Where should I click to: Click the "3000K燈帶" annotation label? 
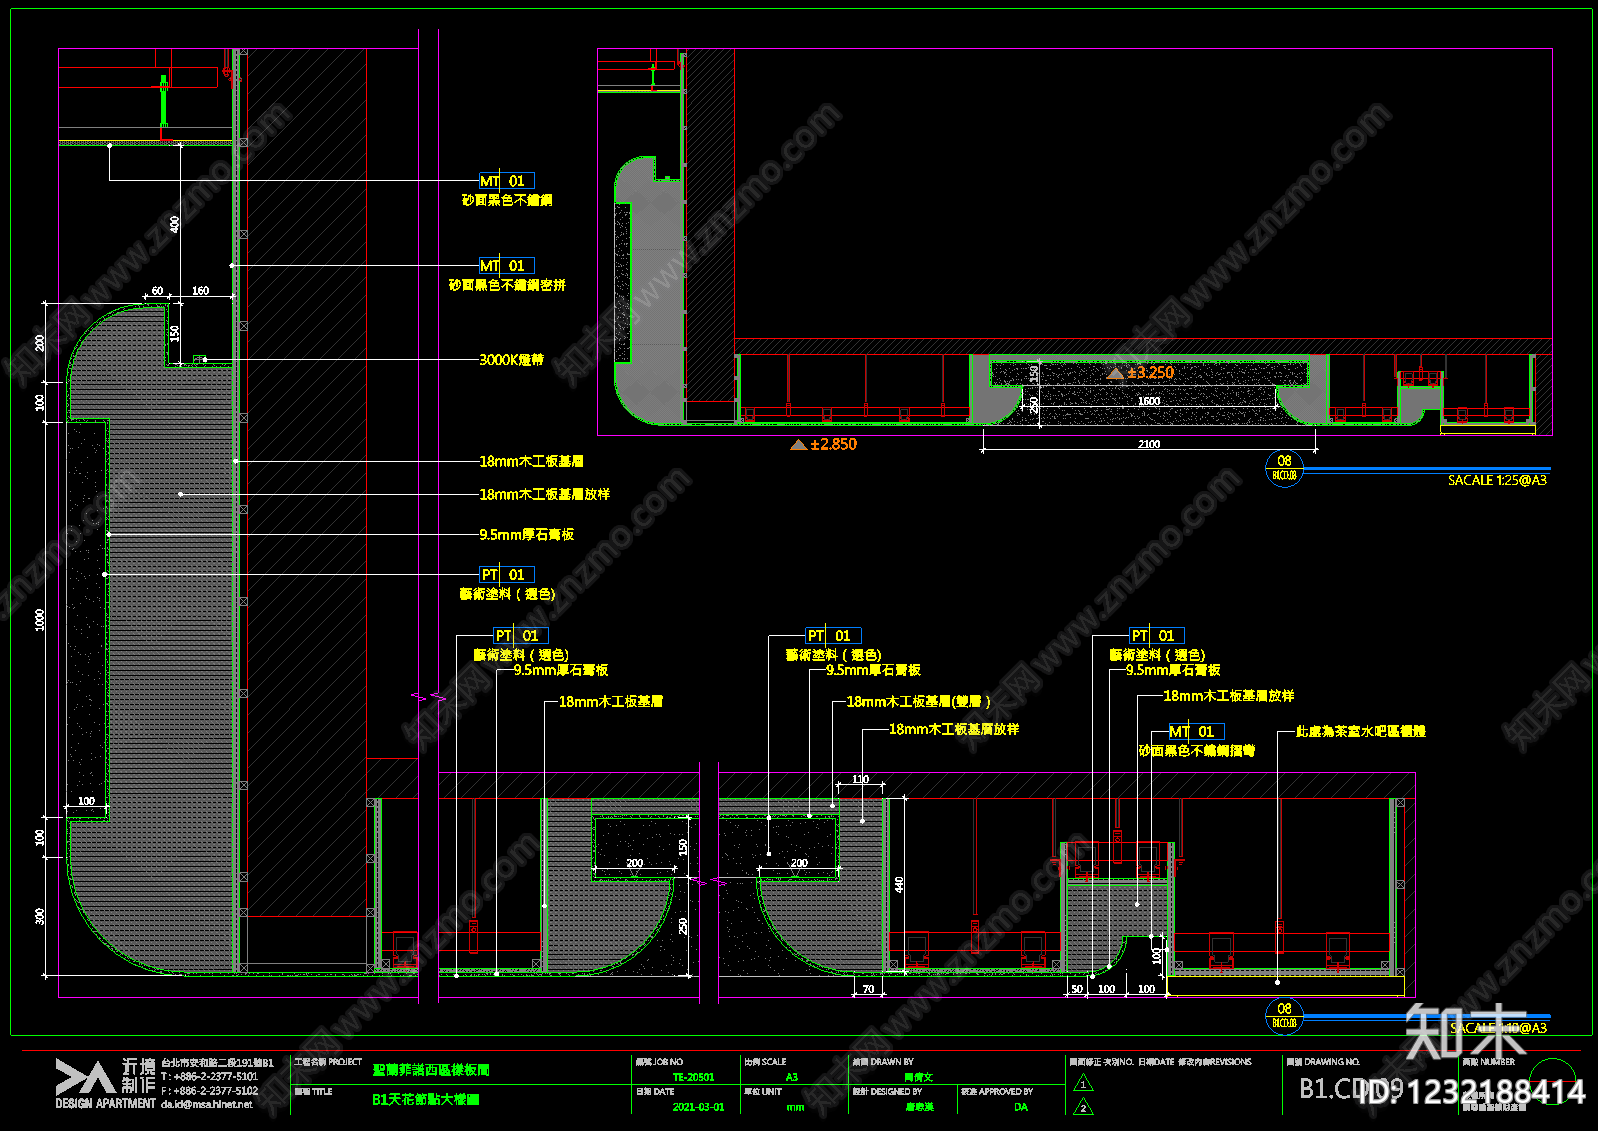point(511,360)
